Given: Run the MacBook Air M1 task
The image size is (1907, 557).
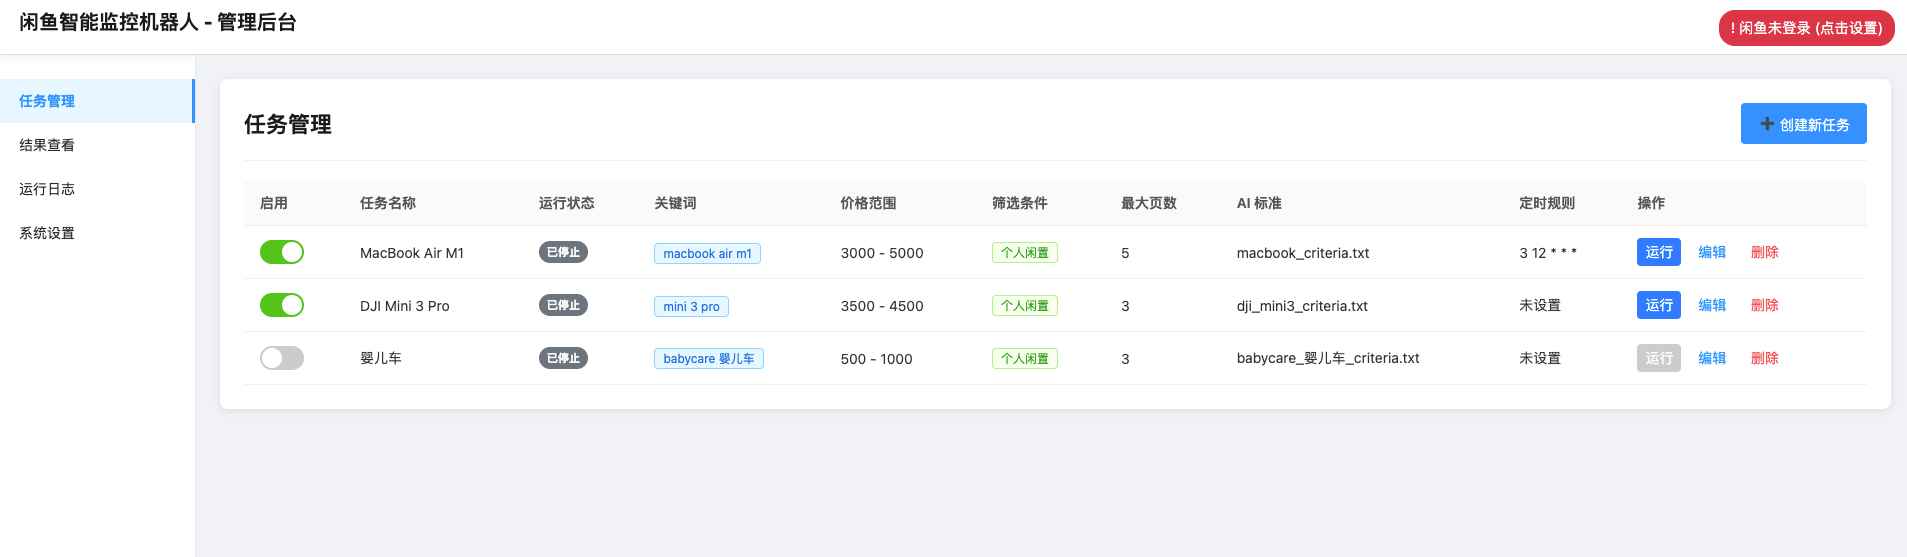Looking at the screenshot, I should pyautogui.click(x=1658, y=252).
